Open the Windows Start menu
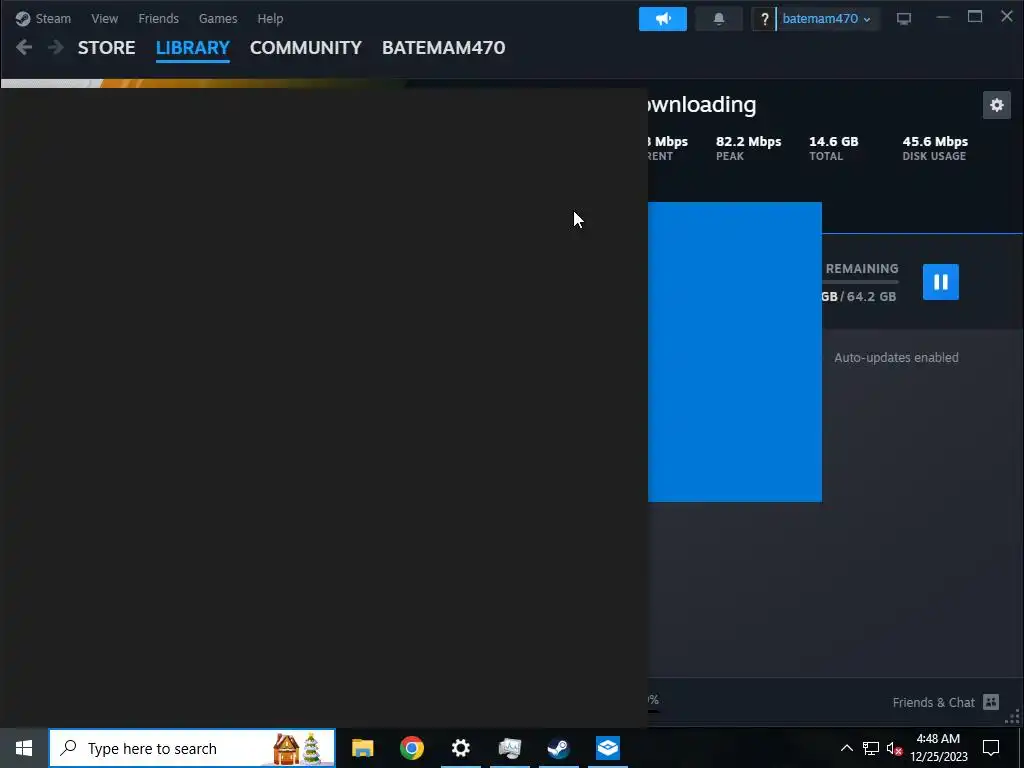 click(24, 748)
